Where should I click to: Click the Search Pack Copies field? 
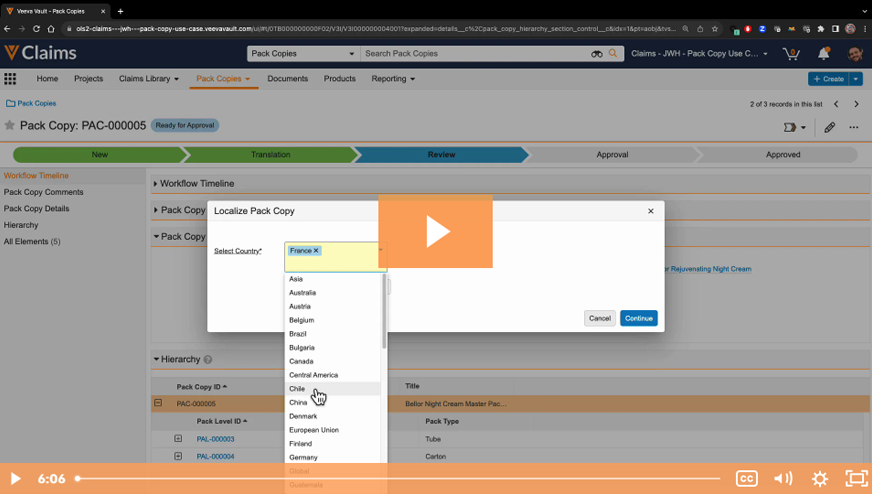[475, 53]
